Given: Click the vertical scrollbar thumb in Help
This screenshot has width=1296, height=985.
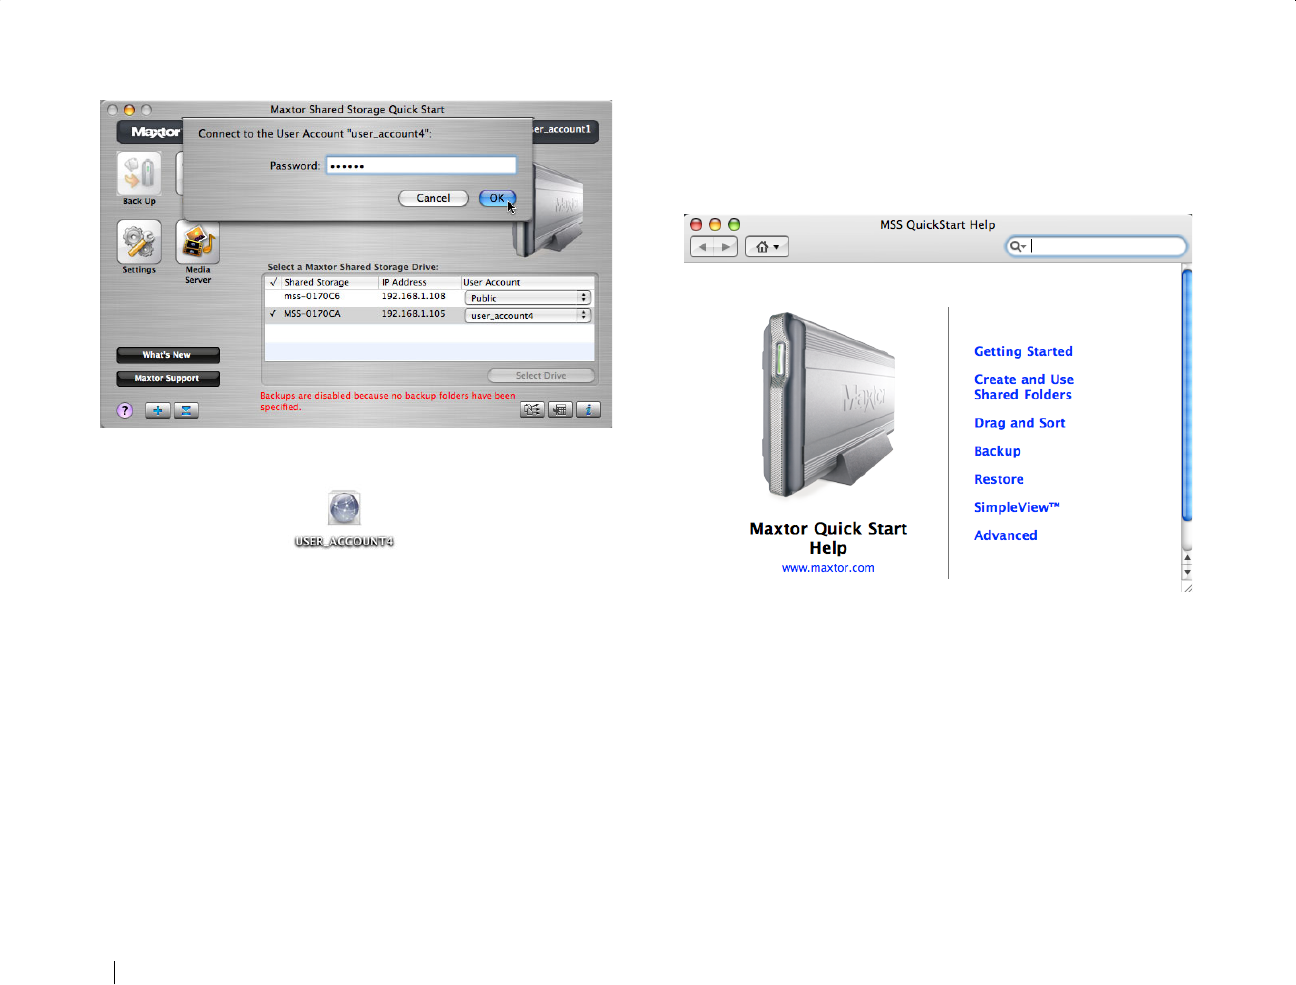Looking at the screenshot, I should click(1187, 395).
